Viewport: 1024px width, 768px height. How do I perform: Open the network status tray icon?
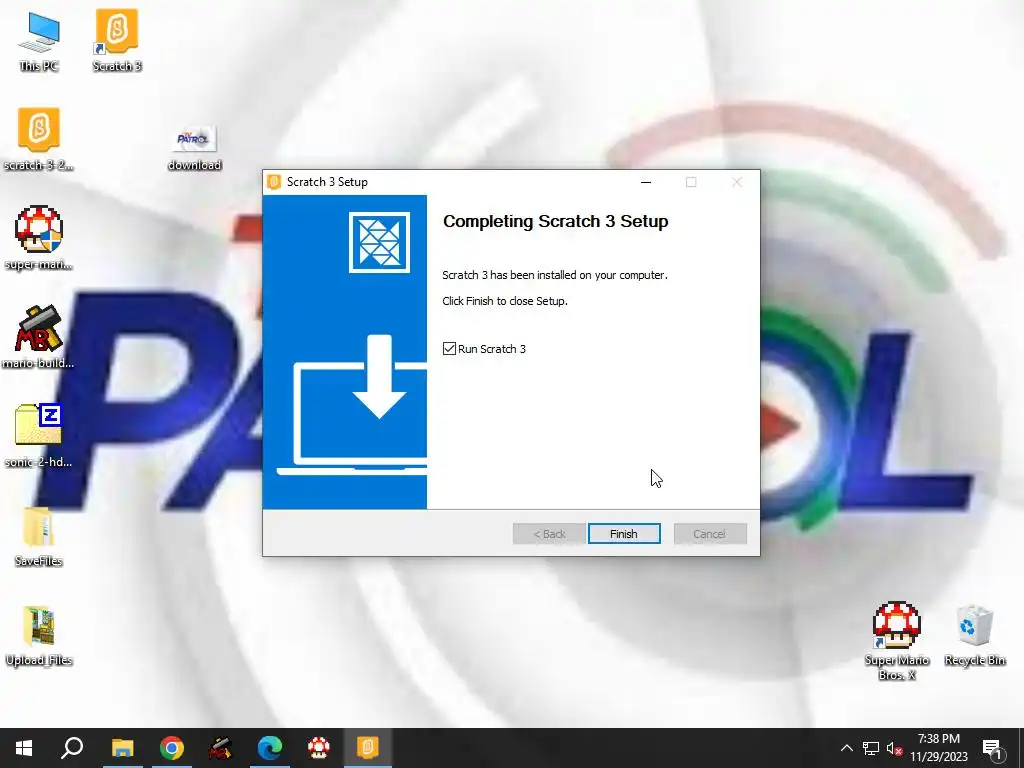pyautogui.click(x=871, y=748)
